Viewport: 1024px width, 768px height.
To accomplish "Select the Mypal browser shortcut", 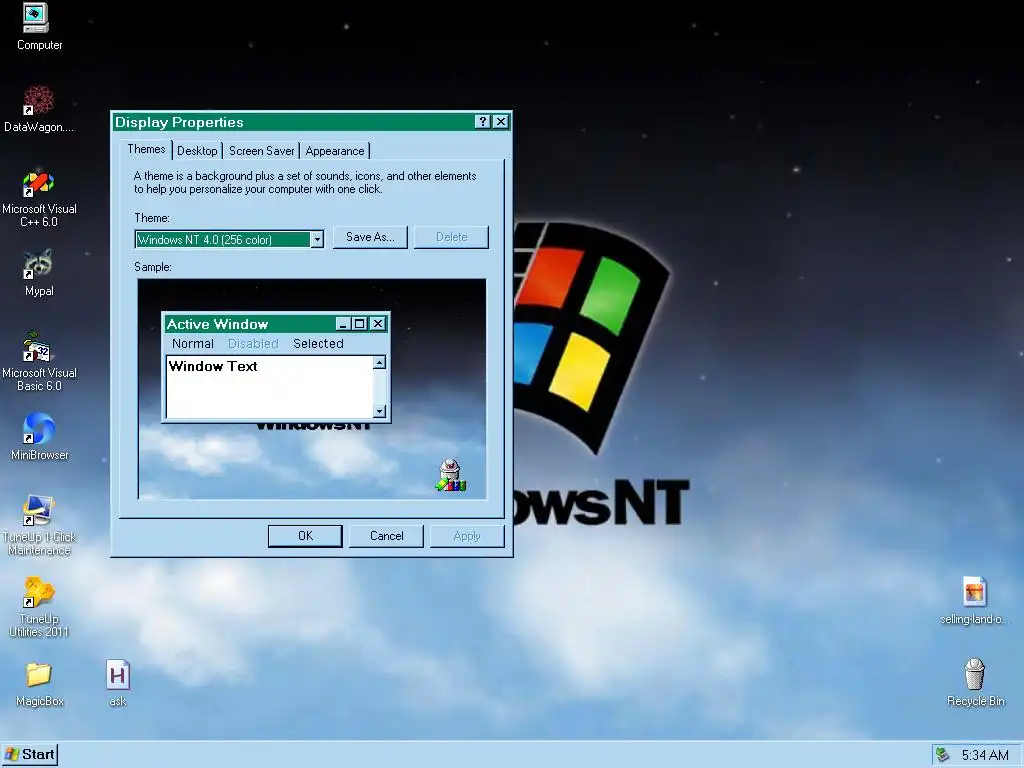I will coord(39,273).
